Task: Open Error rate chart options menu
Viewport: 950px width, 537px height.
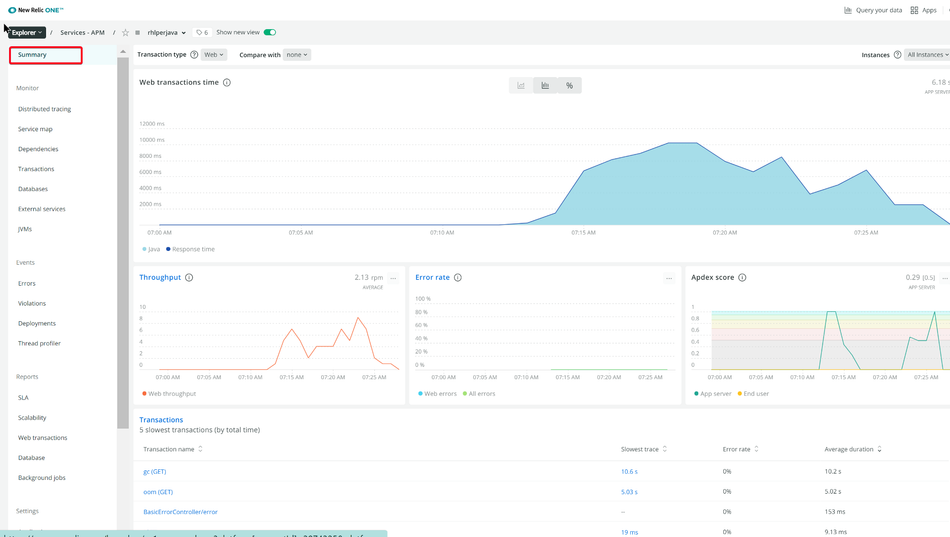Action: pyautogui.click(x=669, y=278)
